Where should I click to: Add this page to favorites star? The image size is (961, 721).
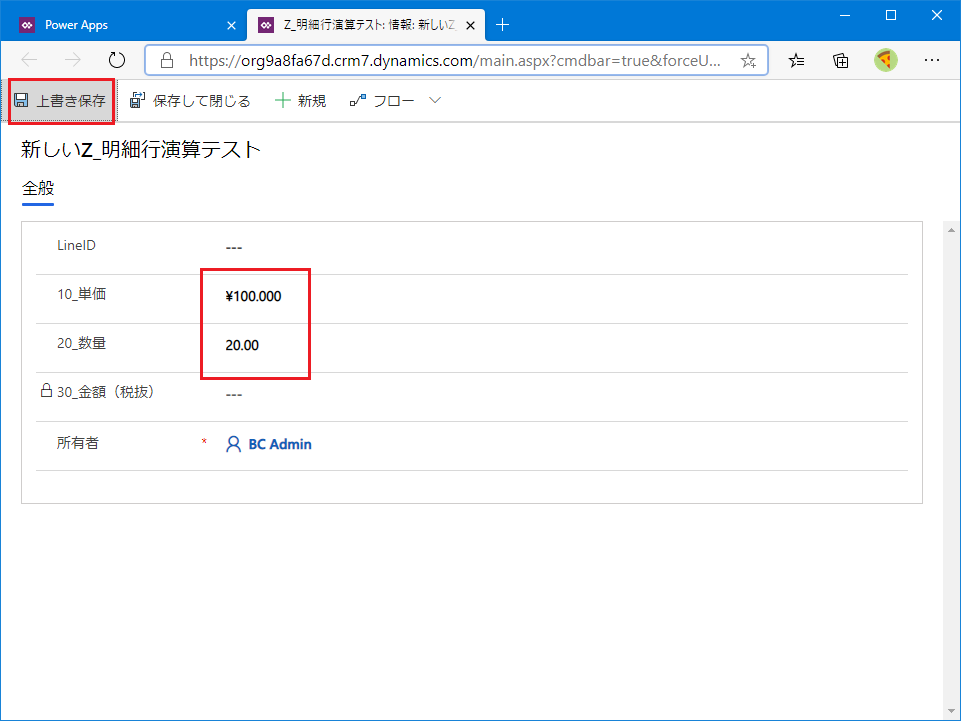click(748, 60)
